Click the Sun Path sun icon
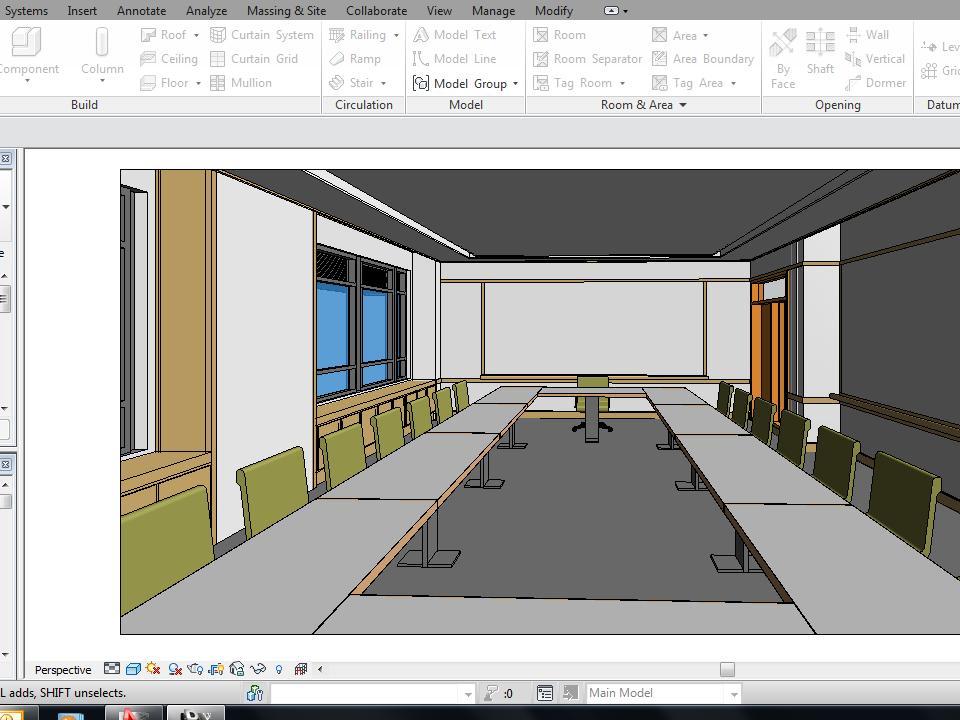960x720 pixels. [x=153, y=669]
